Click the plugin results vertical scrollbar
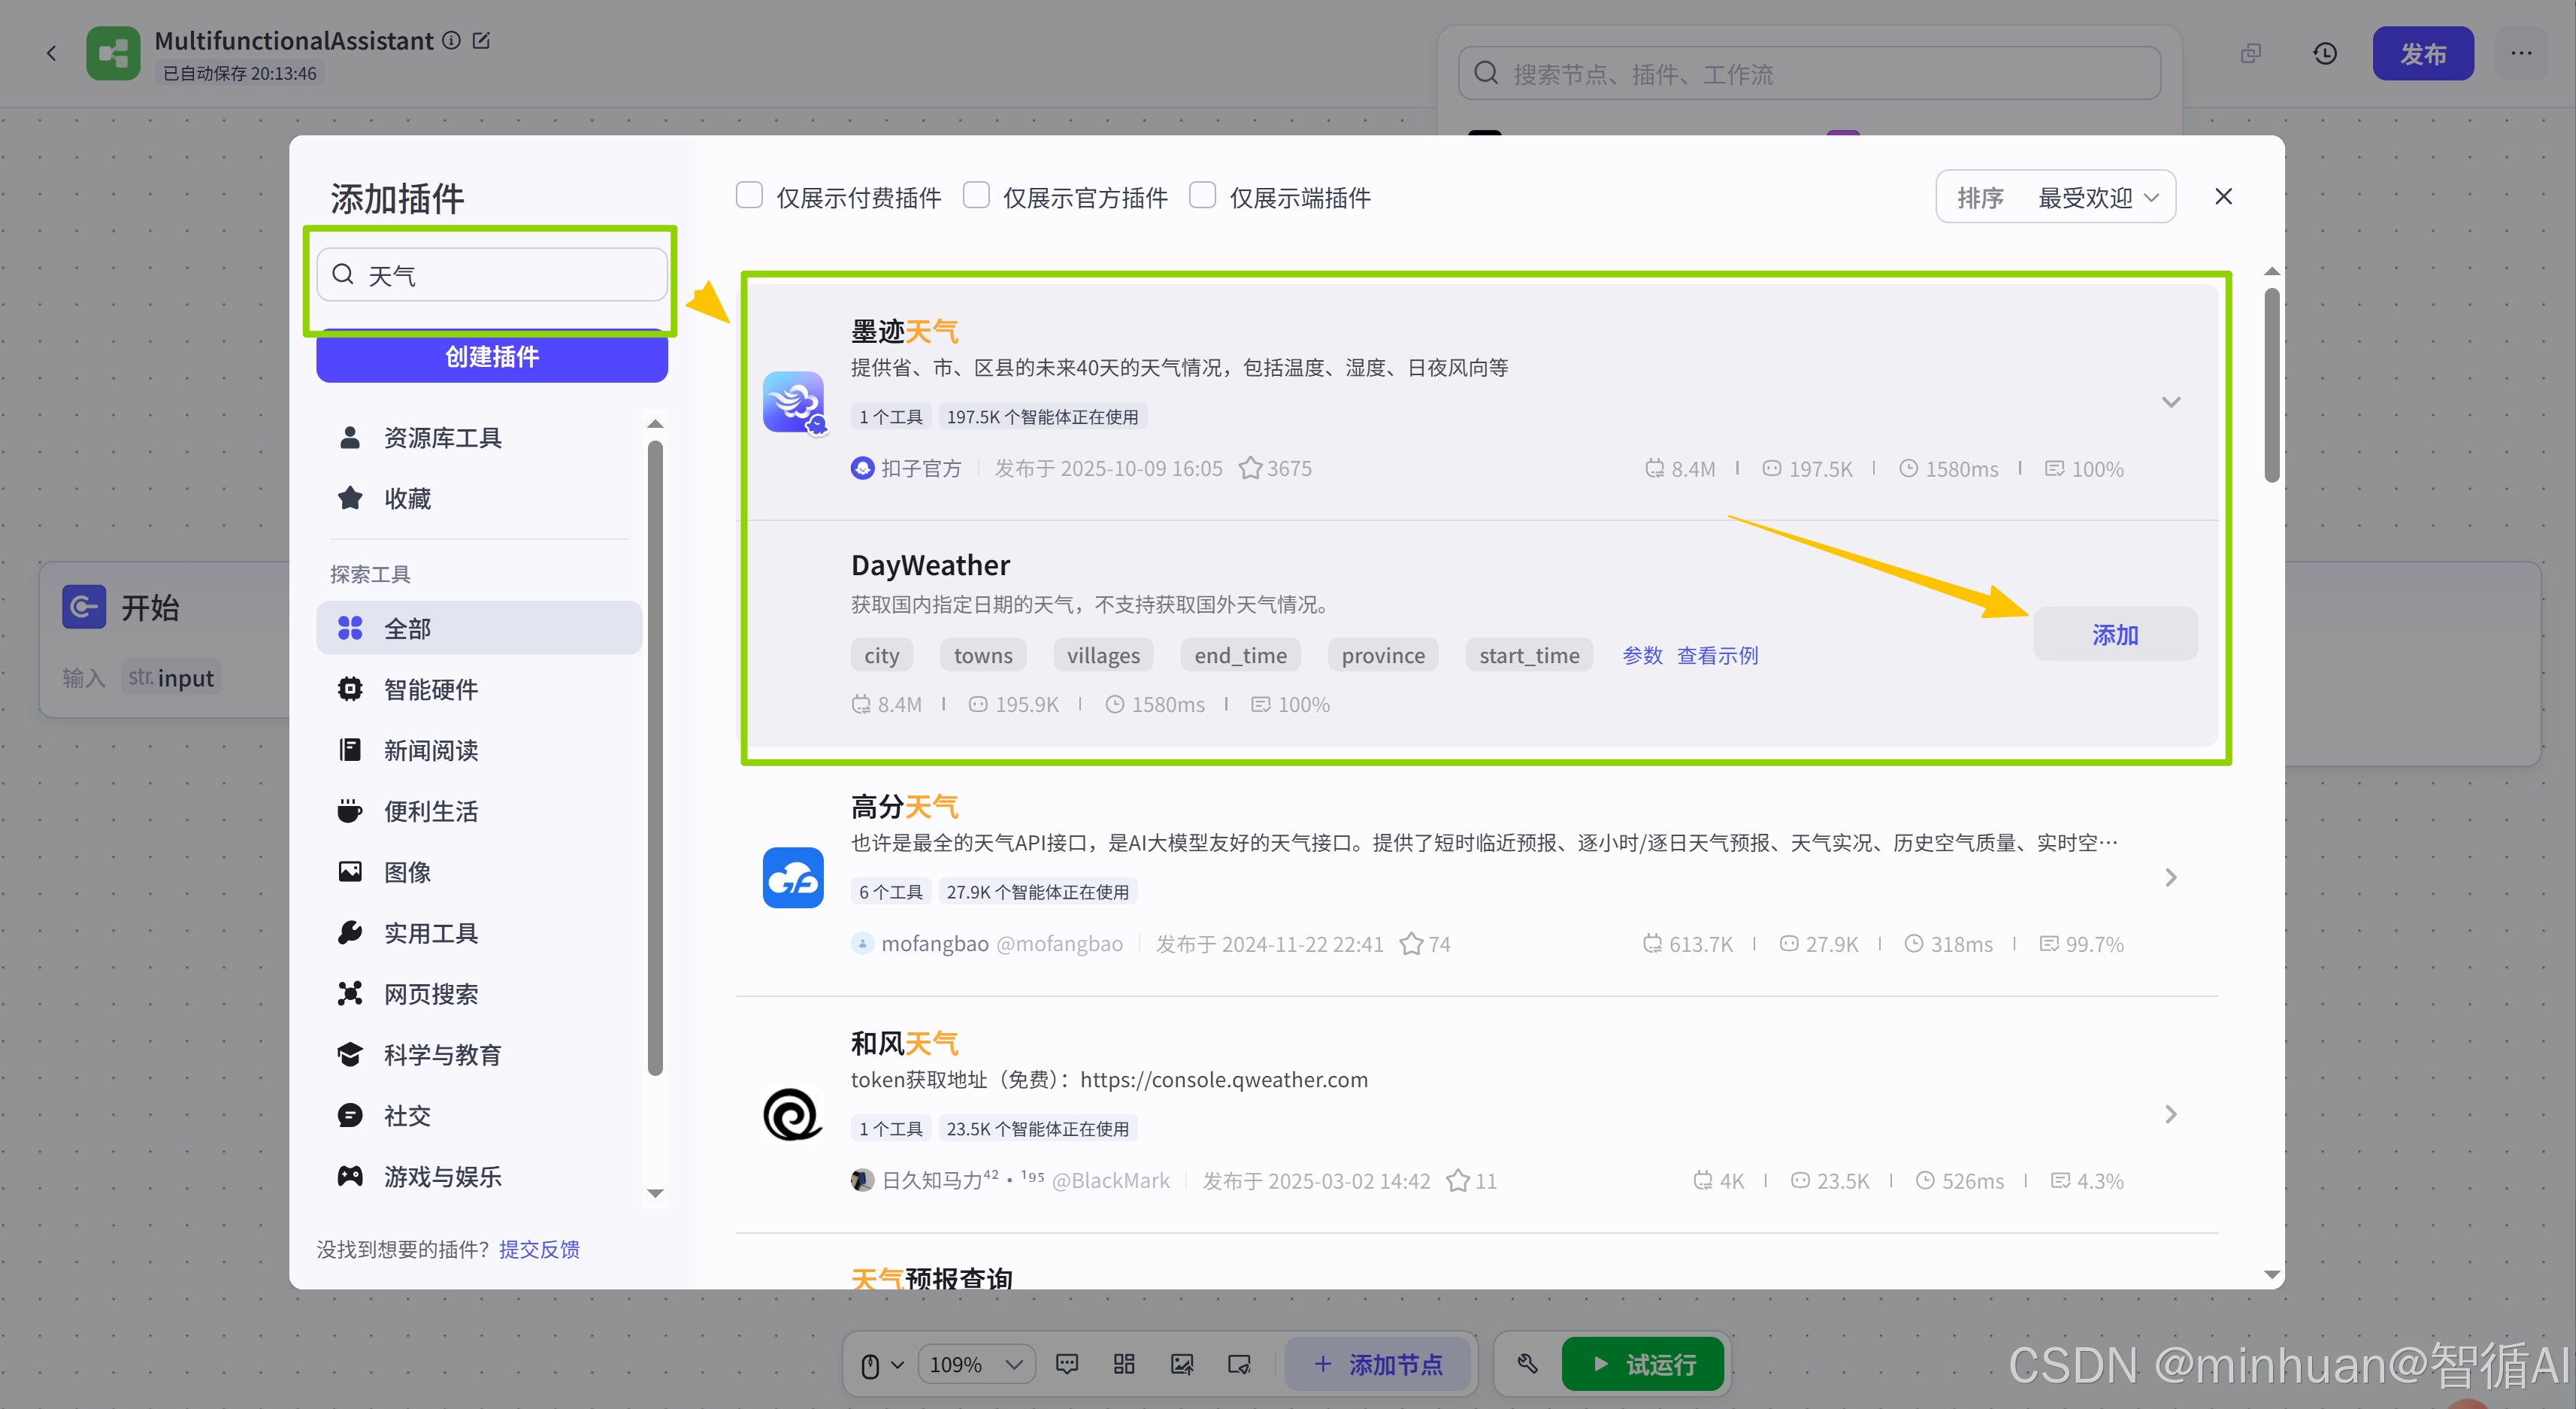The image size is (2576, 1409). 2271,385
